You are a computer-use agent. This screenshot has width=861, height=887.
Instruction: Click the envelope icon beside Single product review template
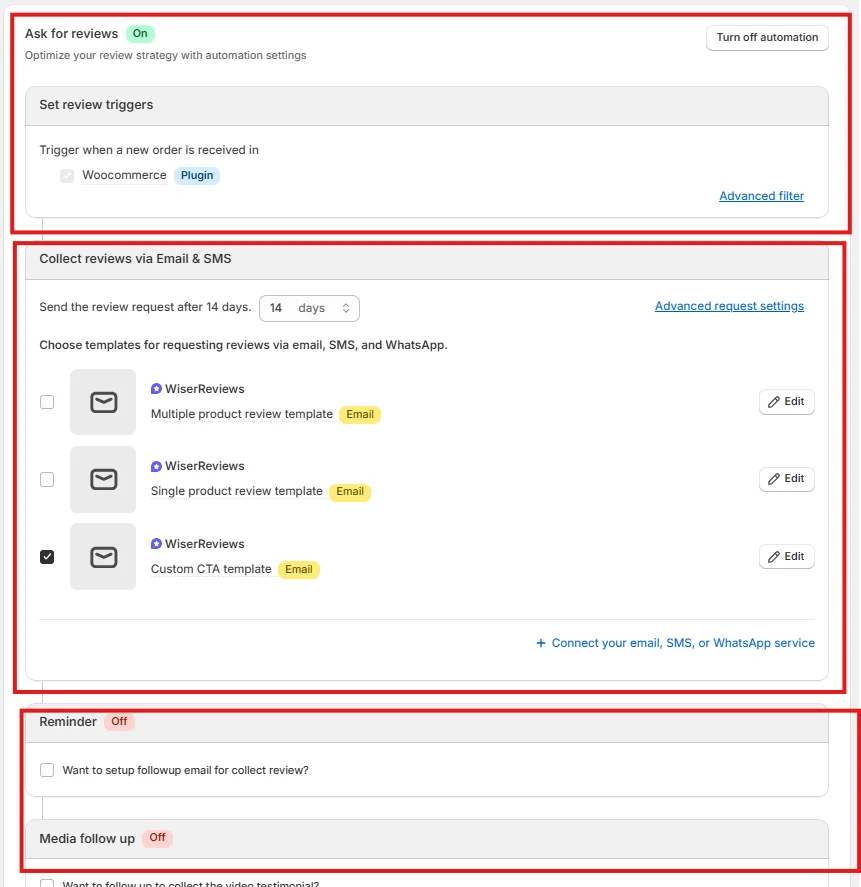coord(102,479)
